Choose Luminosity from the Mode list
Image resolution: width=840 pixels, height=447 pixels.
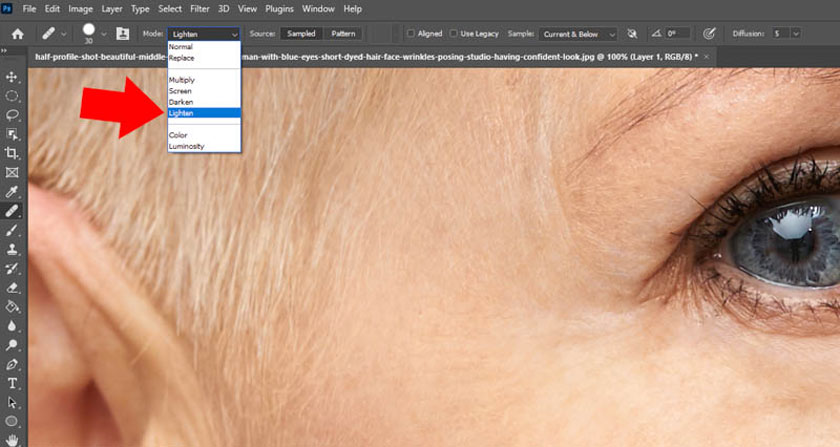(x=187, y=146)
